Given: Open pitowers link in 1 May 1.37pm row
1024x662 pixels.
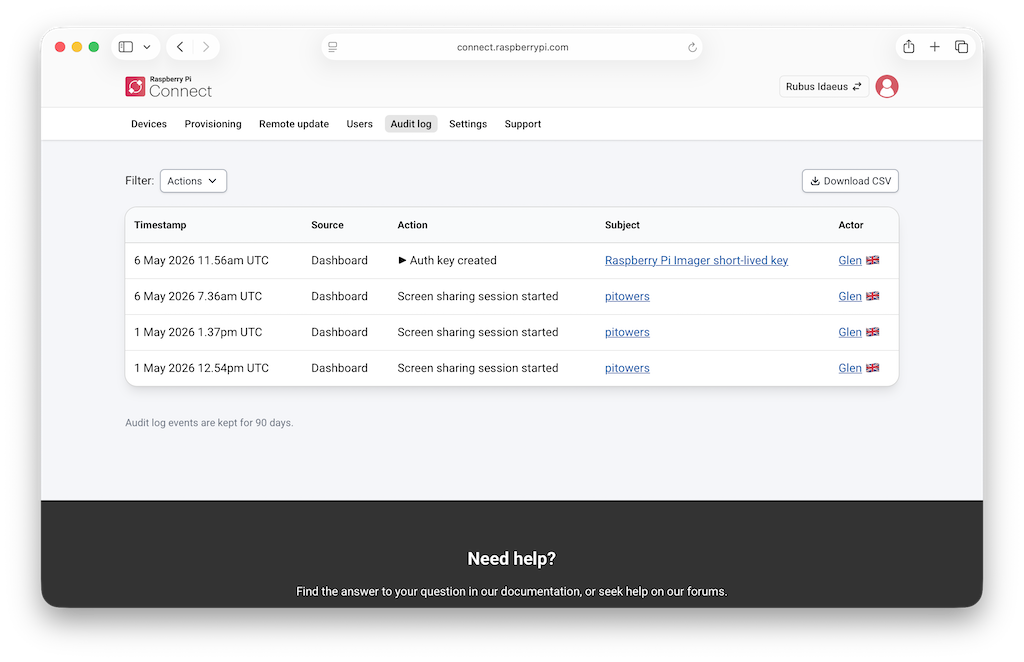Looking at the screenshot, I should [x=627, y=332].
